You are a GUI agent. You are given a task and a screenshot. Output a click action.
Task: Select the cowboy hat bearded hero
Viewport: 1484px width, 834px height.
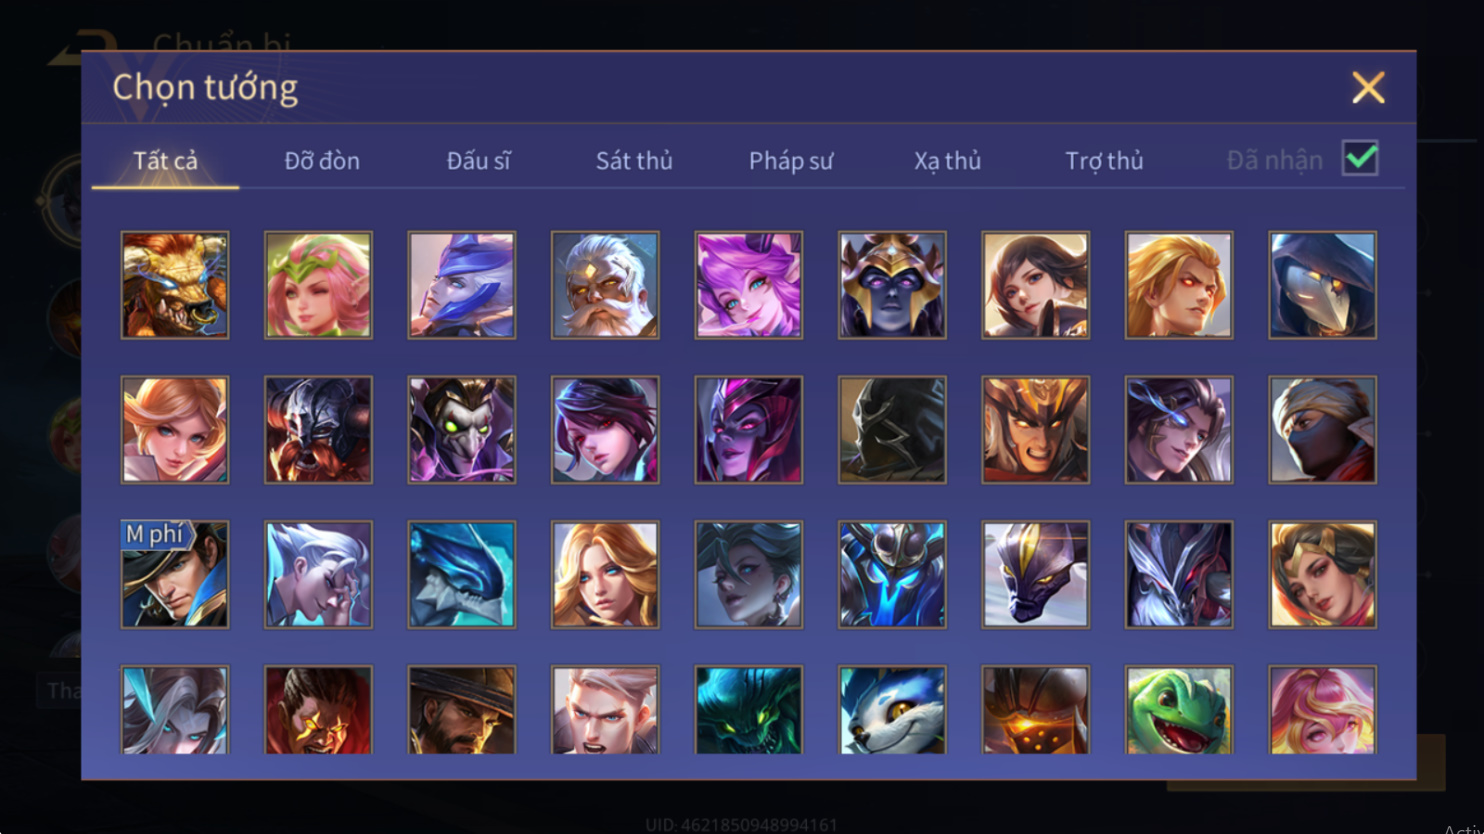click(x=462, y=710)
